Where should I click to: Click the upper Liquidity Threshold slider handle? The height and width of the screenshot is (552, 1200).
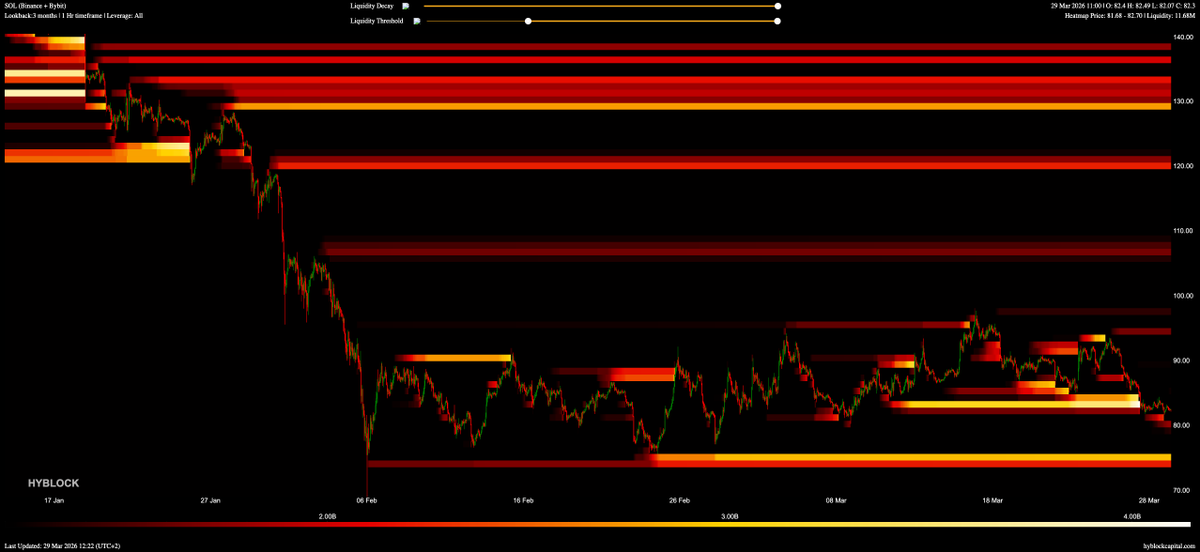[x=778, y=20]
